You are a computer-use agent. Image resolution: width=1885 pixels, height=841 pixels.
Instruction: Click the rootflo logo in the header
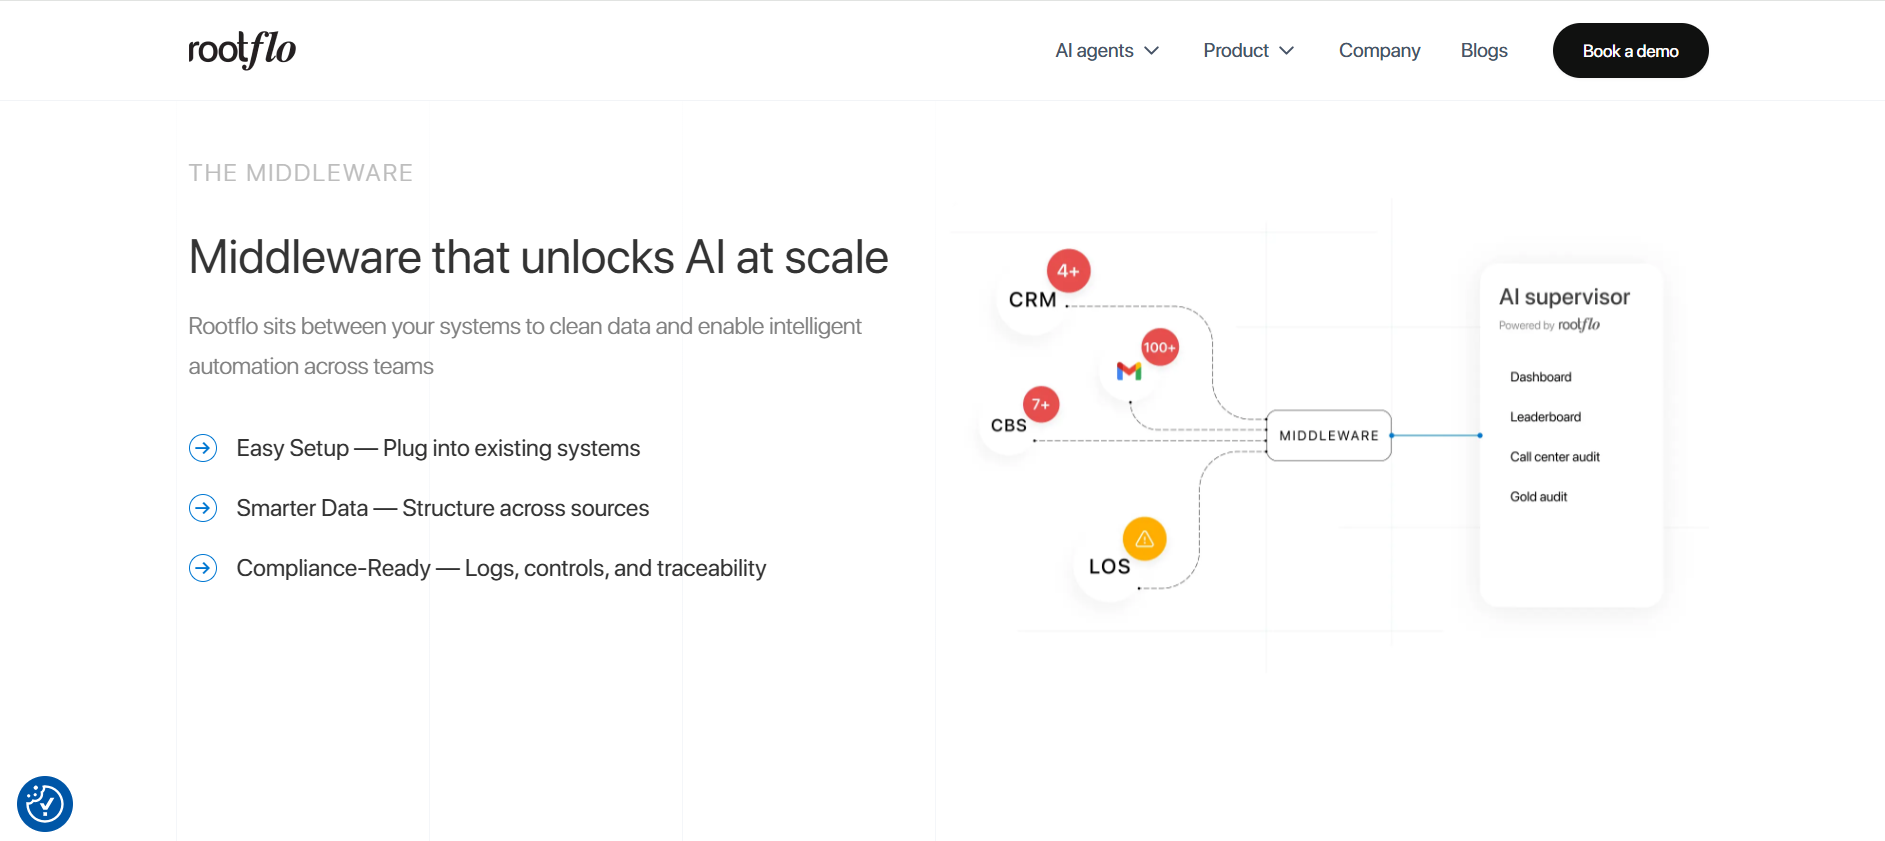tap(242, 50)
